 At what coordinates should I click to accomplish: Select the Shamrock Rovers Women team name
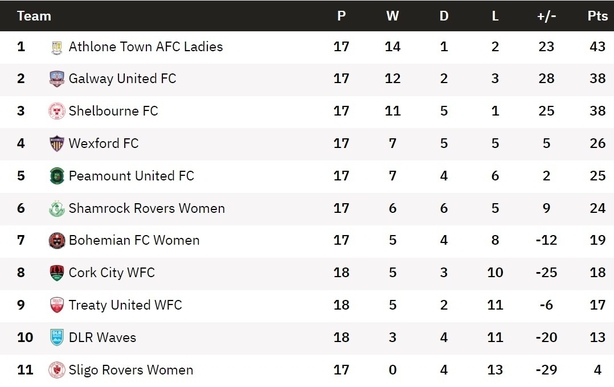pyautogui.click(x=147, y=208)
